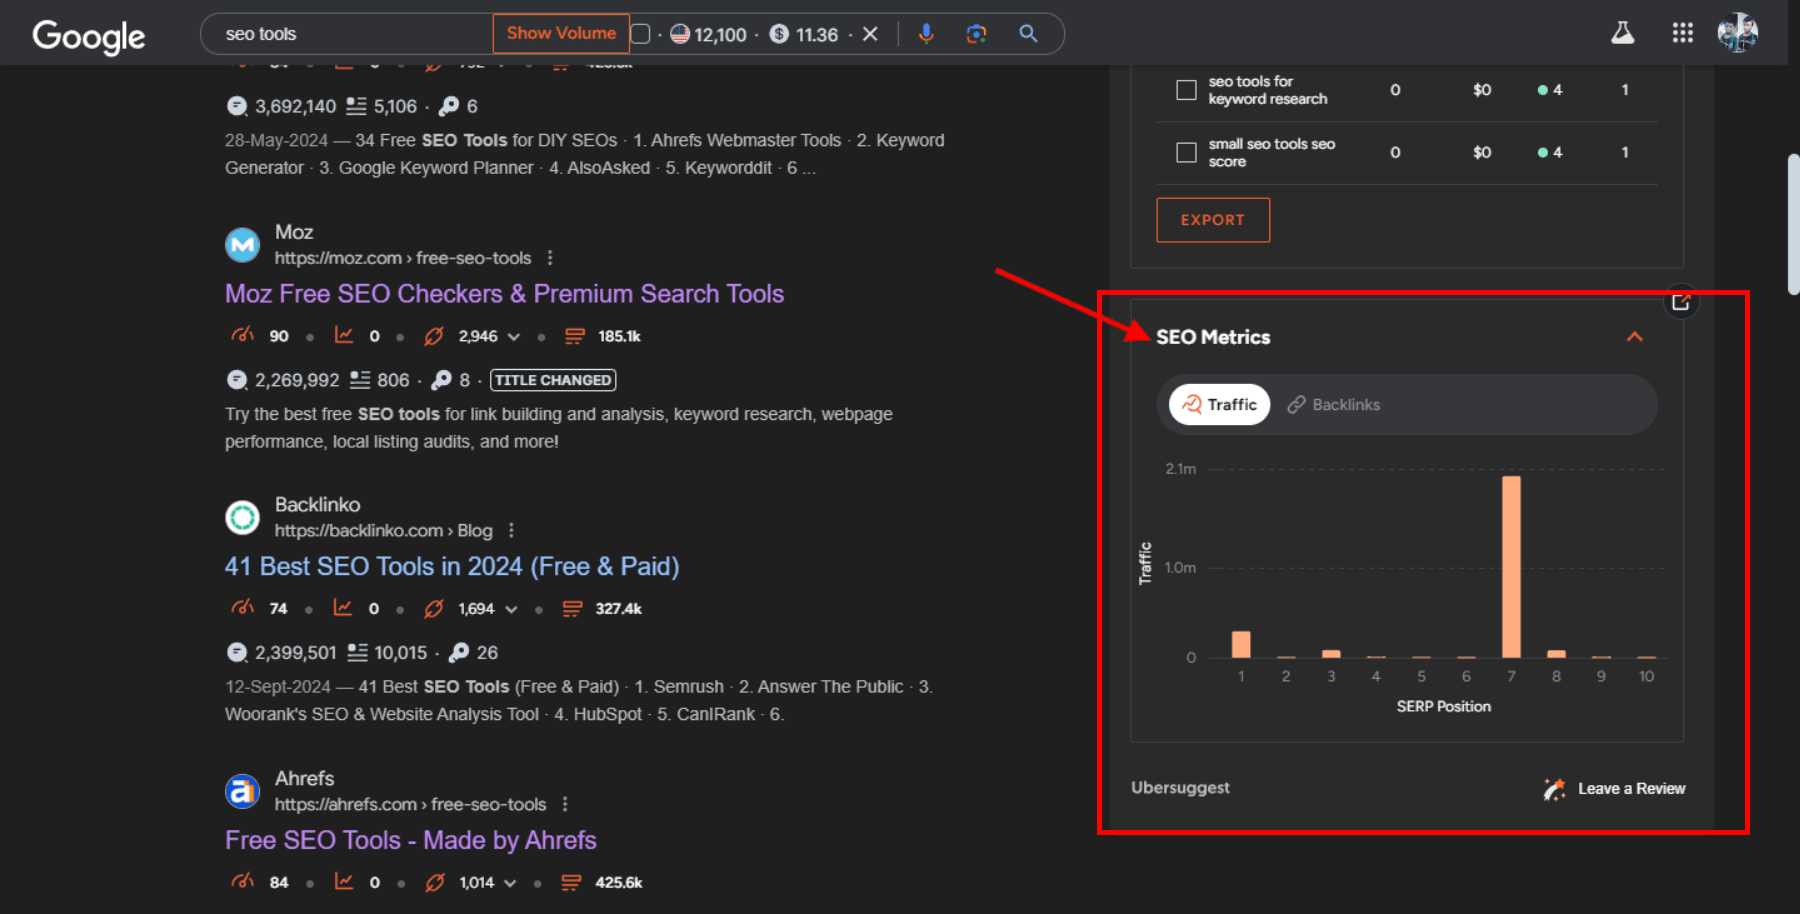Screen dimensions: 1800x914
Task: Click the Google logo
Action: (x=89, y=36)
